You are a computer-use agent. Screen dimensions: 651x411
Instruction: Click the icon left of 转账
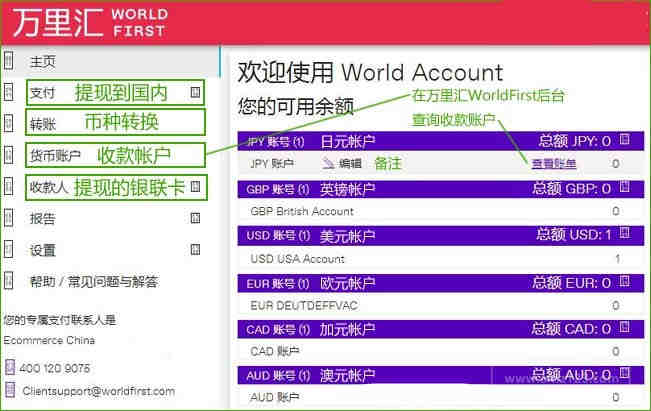9,123
